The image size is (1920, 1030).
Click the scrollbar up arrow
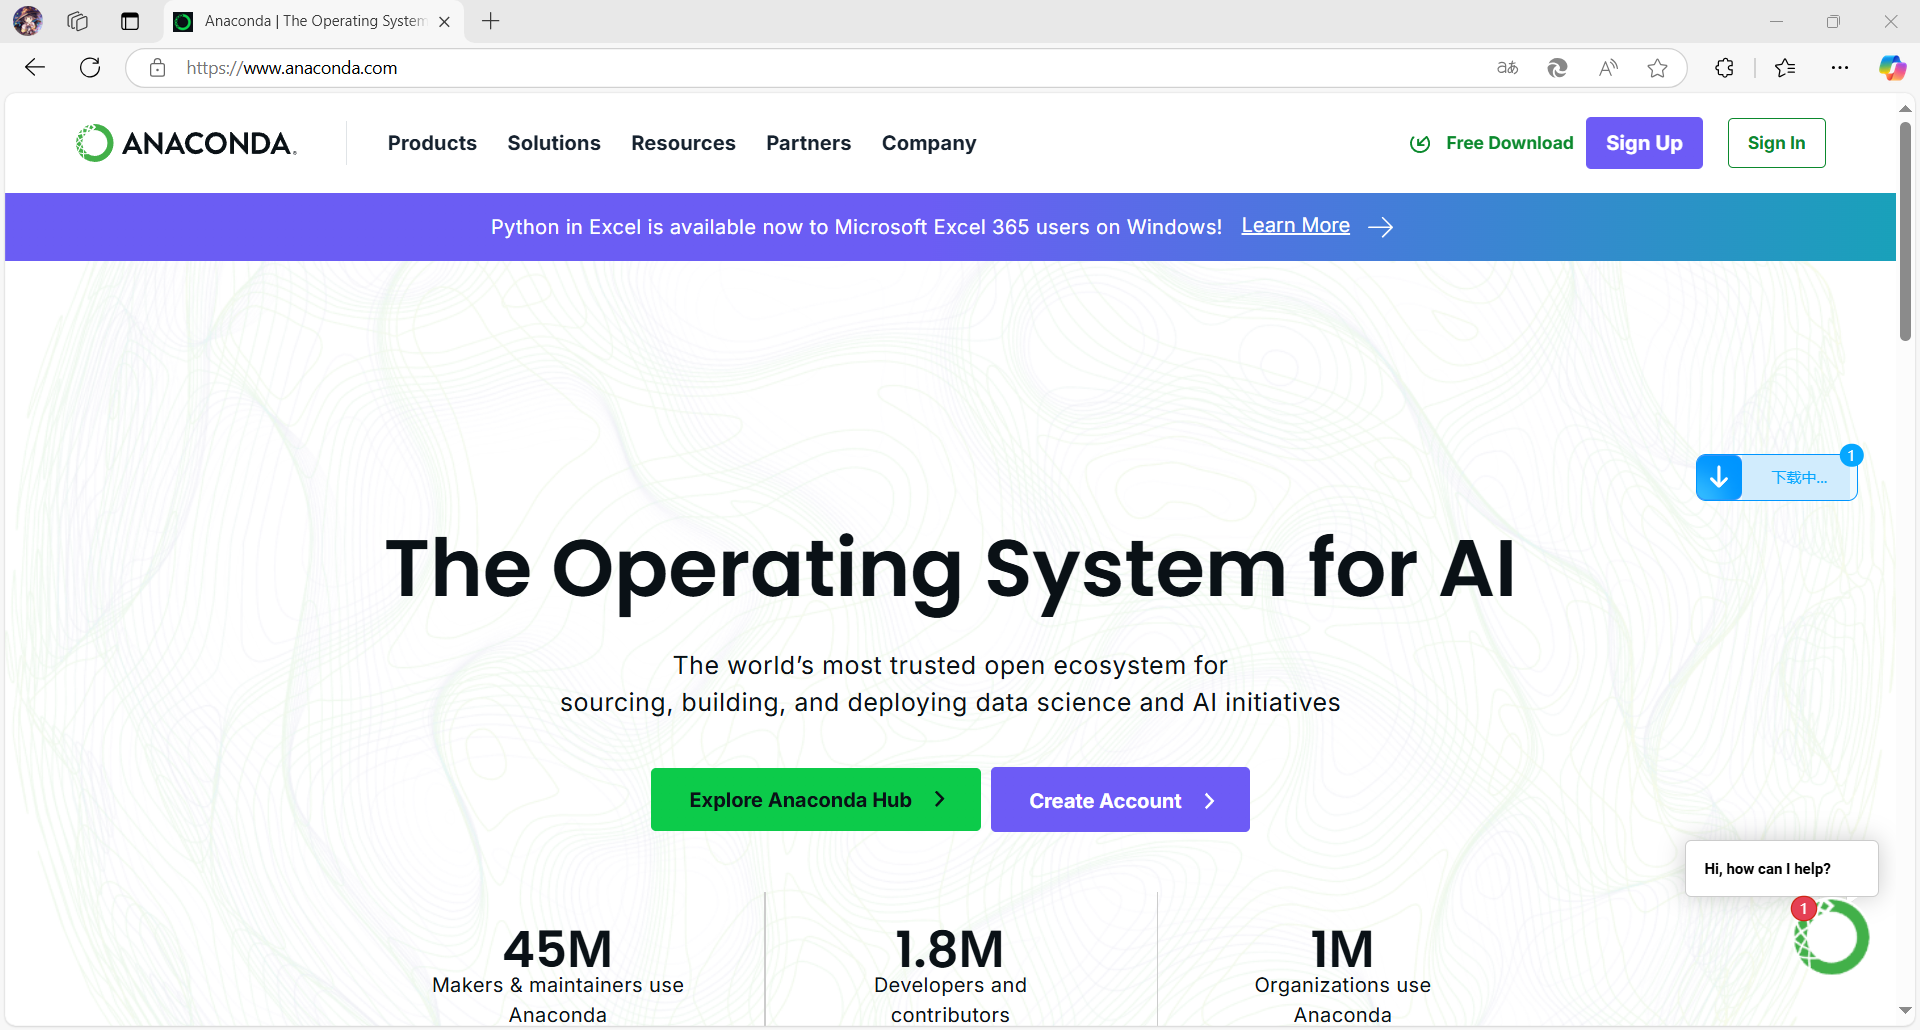(1905, 108)
